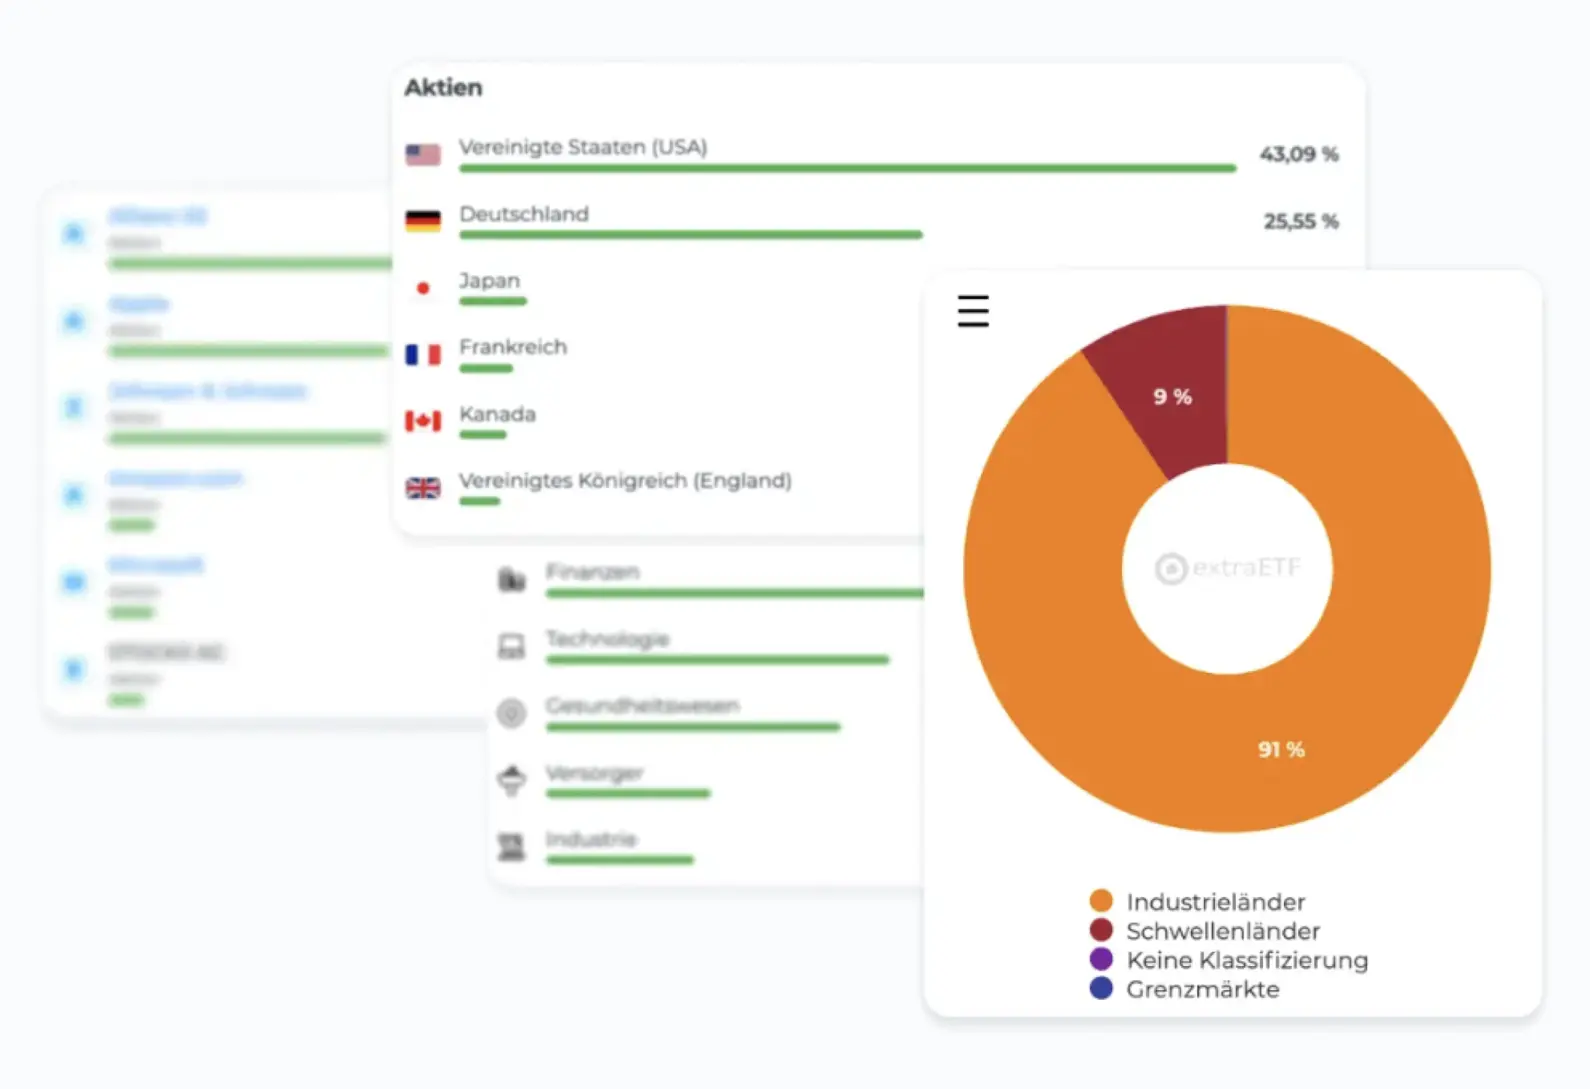Click the Finanzen green progress bar
This screenshot has height=1089, width=1590.
(735, 594)
